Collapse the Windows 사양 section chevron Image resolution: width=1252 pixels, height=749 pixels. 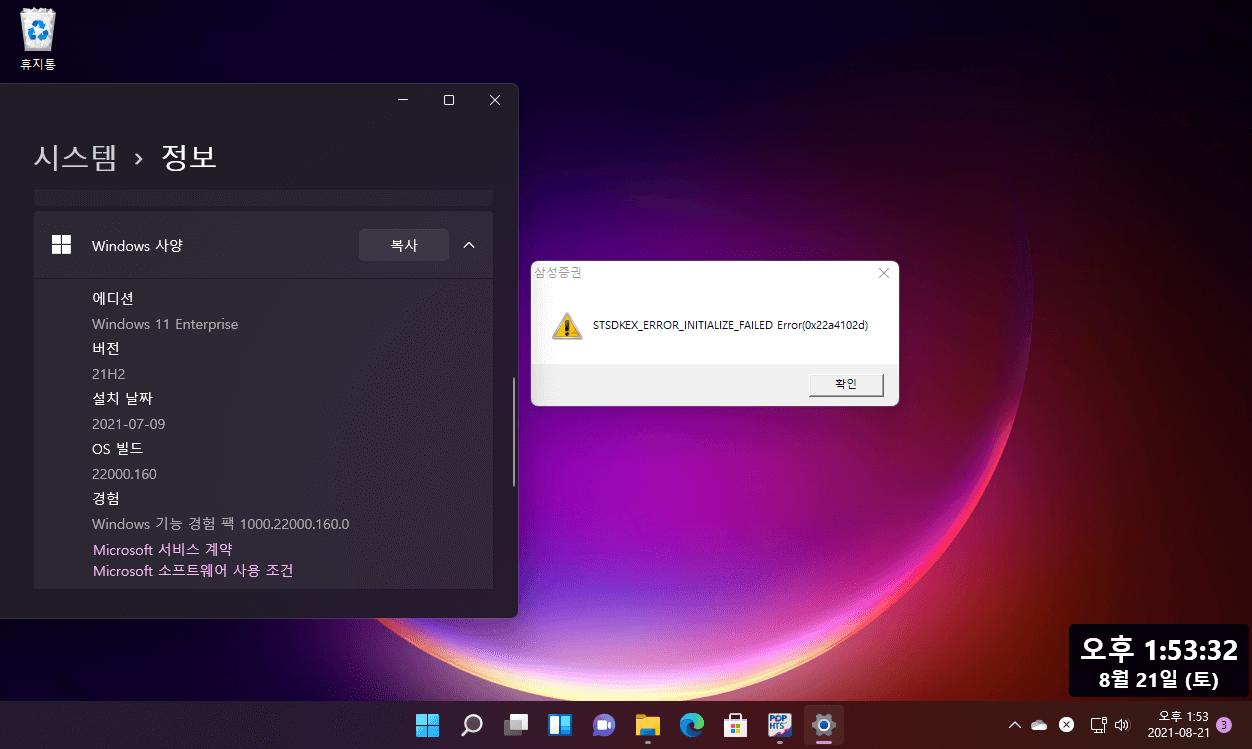point(469,245)
